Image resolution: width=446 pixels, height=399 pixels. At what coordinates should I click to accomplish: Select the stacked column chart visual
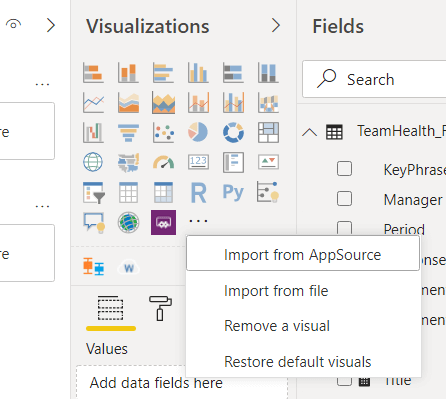coord(128,73)
